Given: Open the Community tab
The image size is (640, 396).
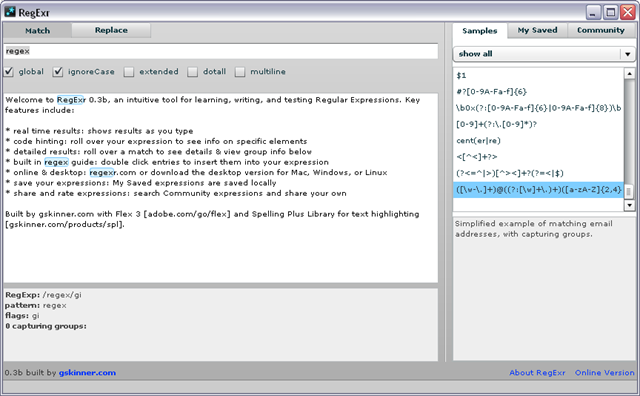Looking at the screenshot, I should pos(601,30).
